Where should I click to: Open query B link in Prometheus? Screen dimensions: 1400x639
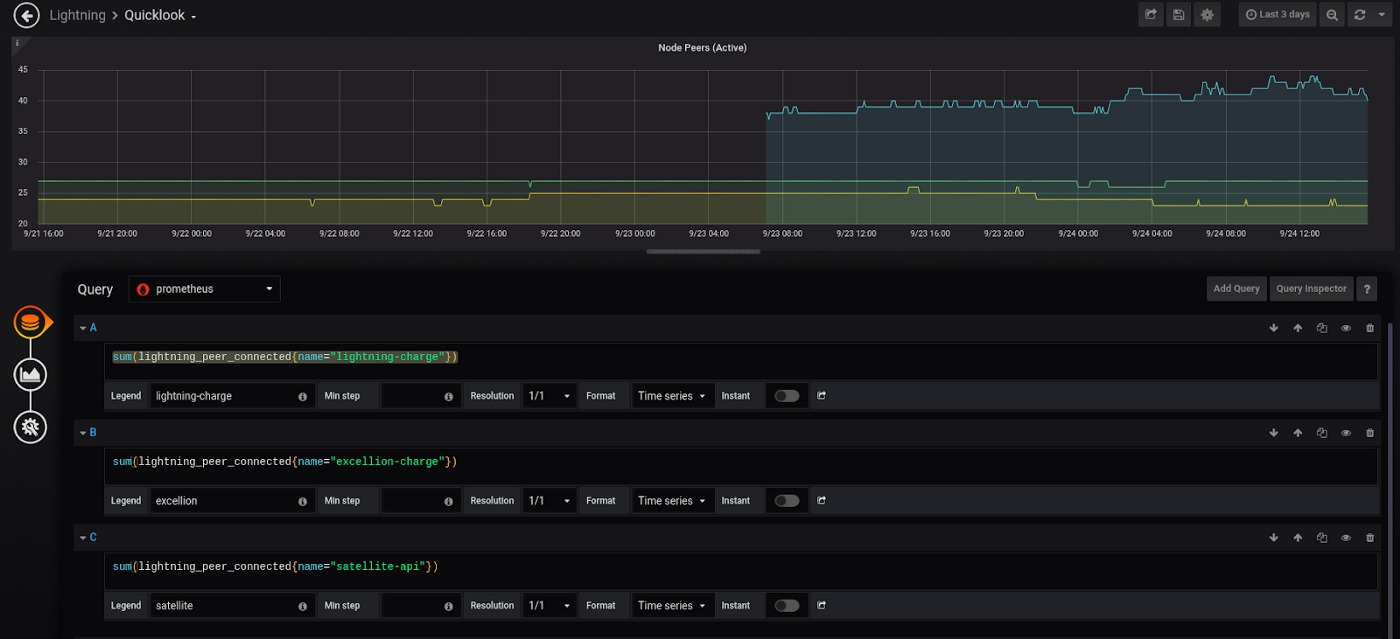pyautogui.click(x=821, y=501)
